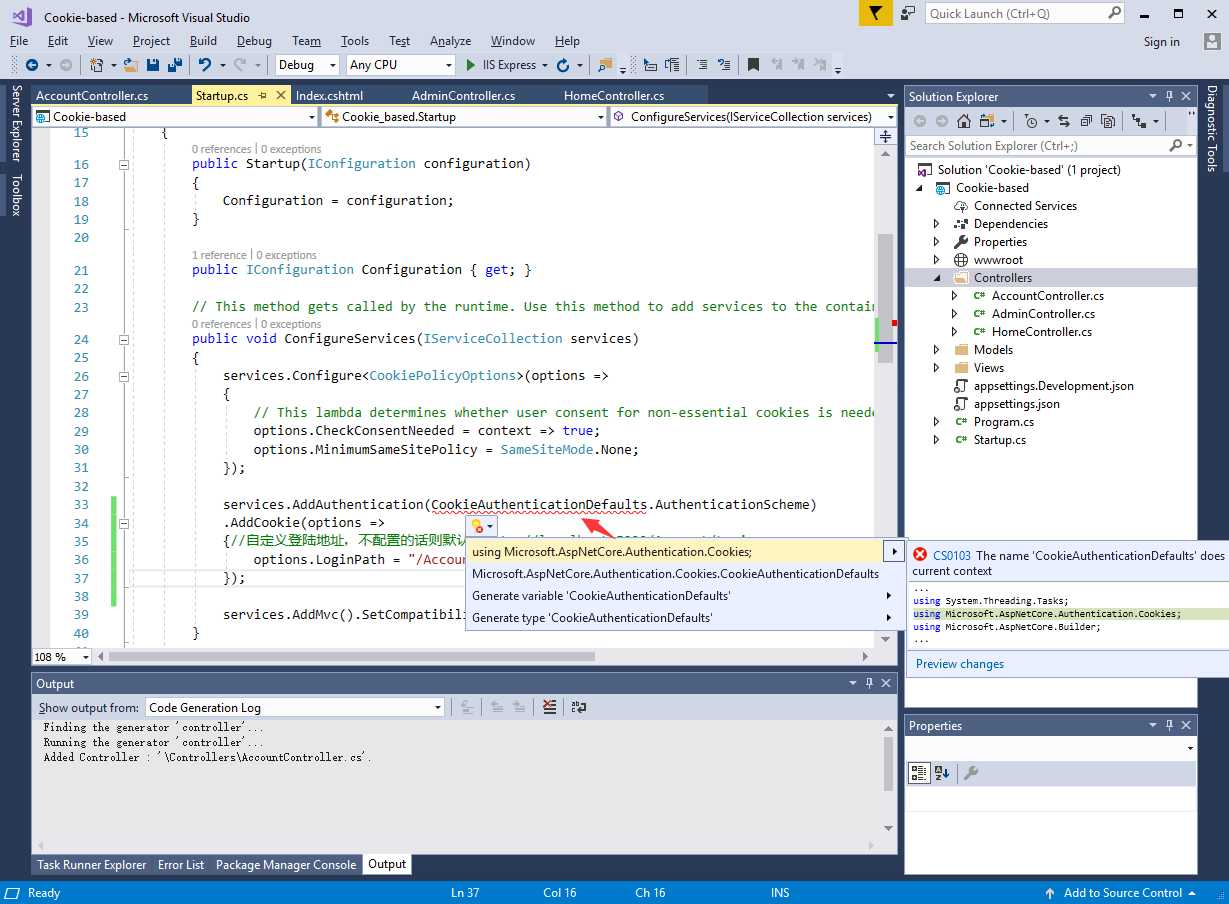1229x904 pixels.
Task: Click the editor horizontal scrollbar thumb
Action: (x=352, y=657)
